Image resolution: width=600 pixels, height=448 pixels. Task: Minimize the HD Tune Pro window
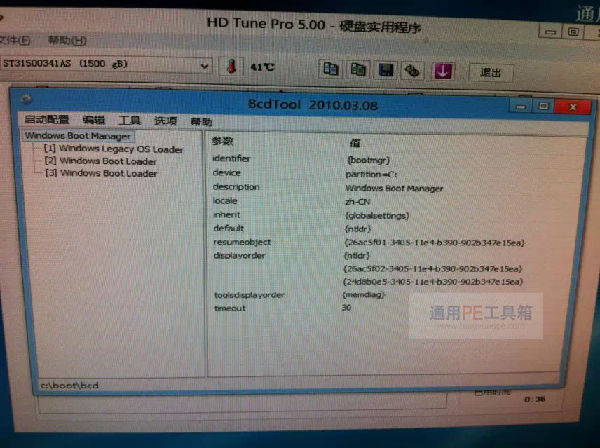(549, 32)
